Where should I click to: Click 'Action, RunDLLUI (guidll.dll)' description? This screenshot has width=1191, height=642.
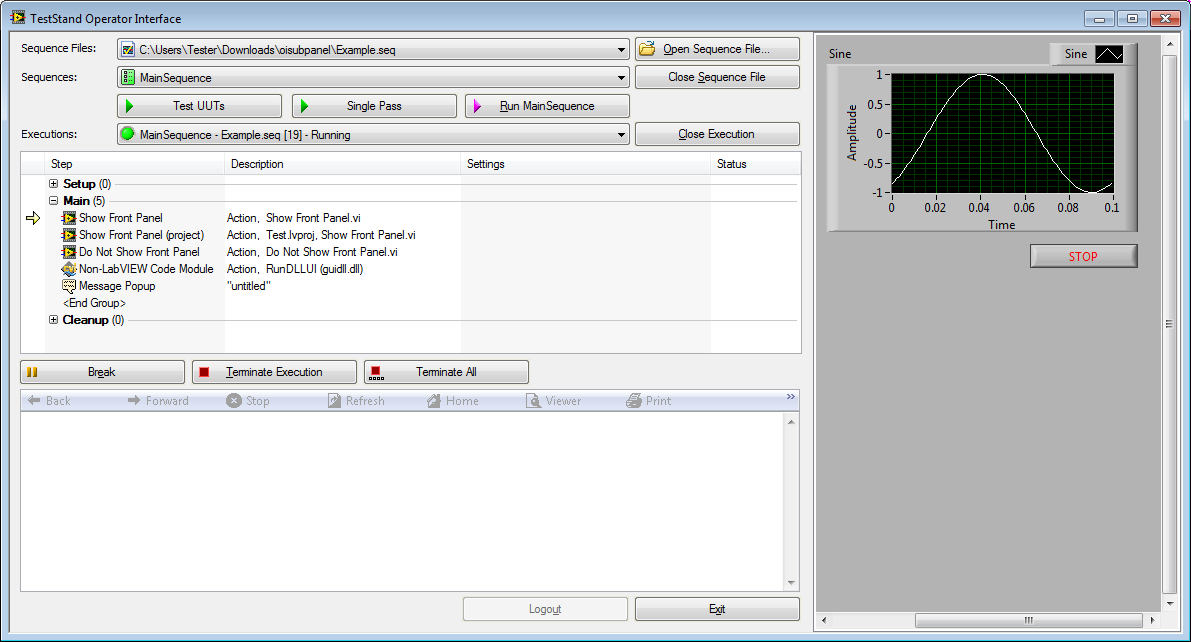[x=295, y=269]
